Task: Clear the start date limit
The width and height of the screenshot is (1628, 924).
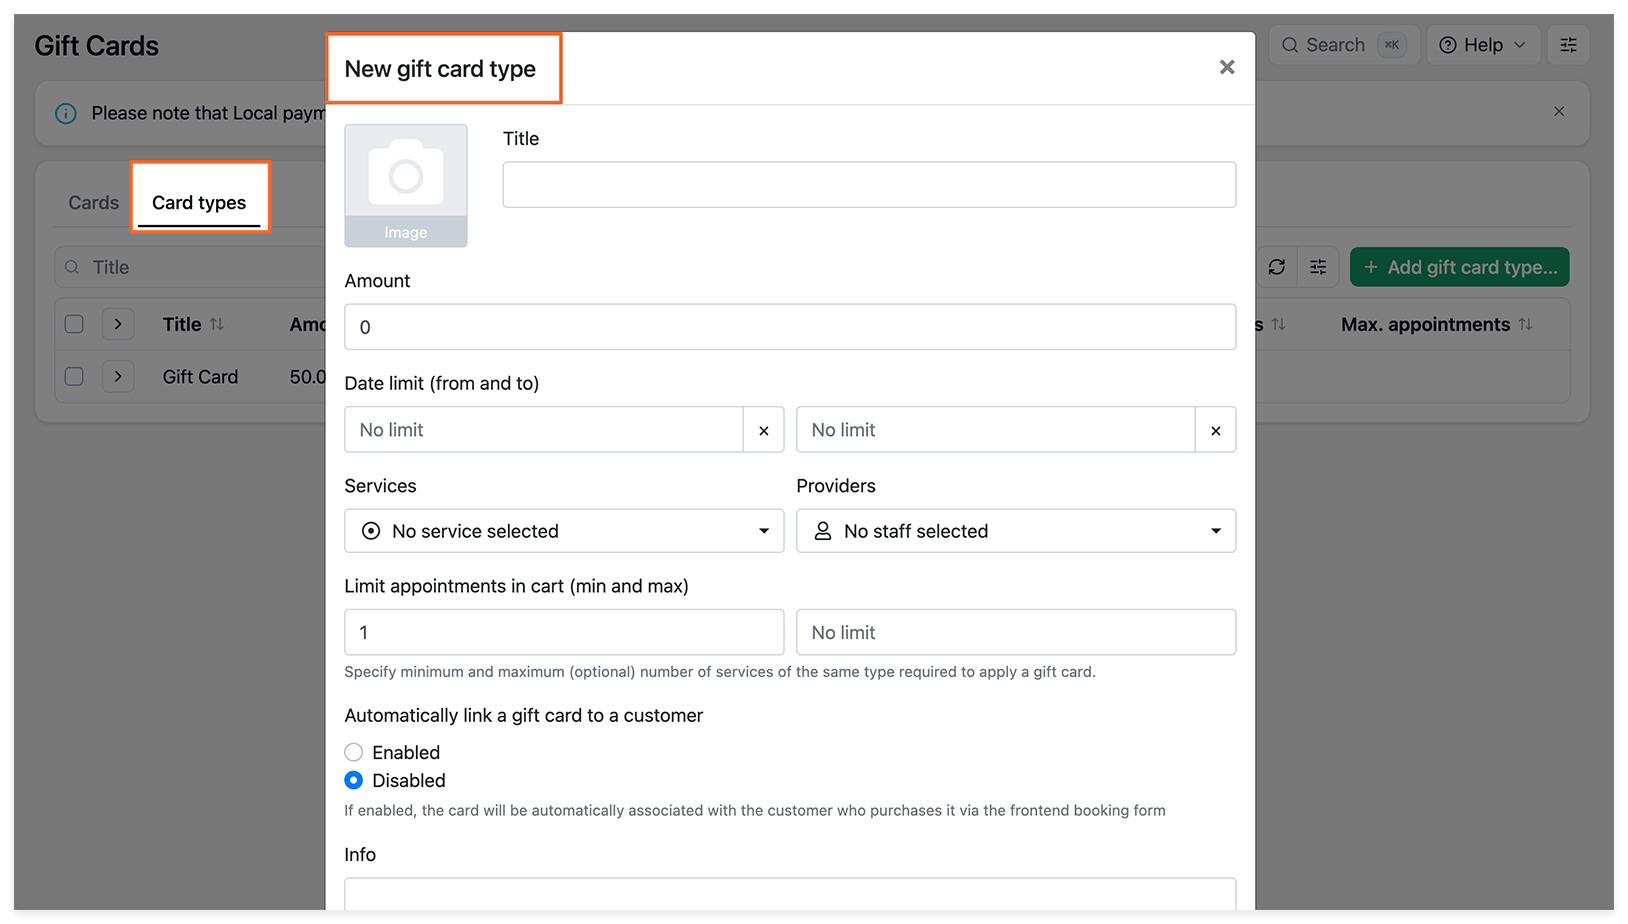Action: click(764, 430)
